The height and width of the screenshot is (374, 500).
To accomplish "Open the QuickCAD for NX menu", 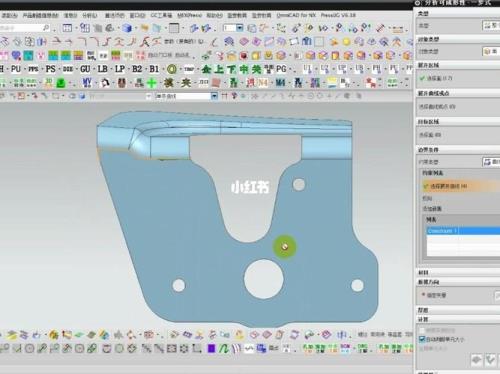I will click(296, 15).
